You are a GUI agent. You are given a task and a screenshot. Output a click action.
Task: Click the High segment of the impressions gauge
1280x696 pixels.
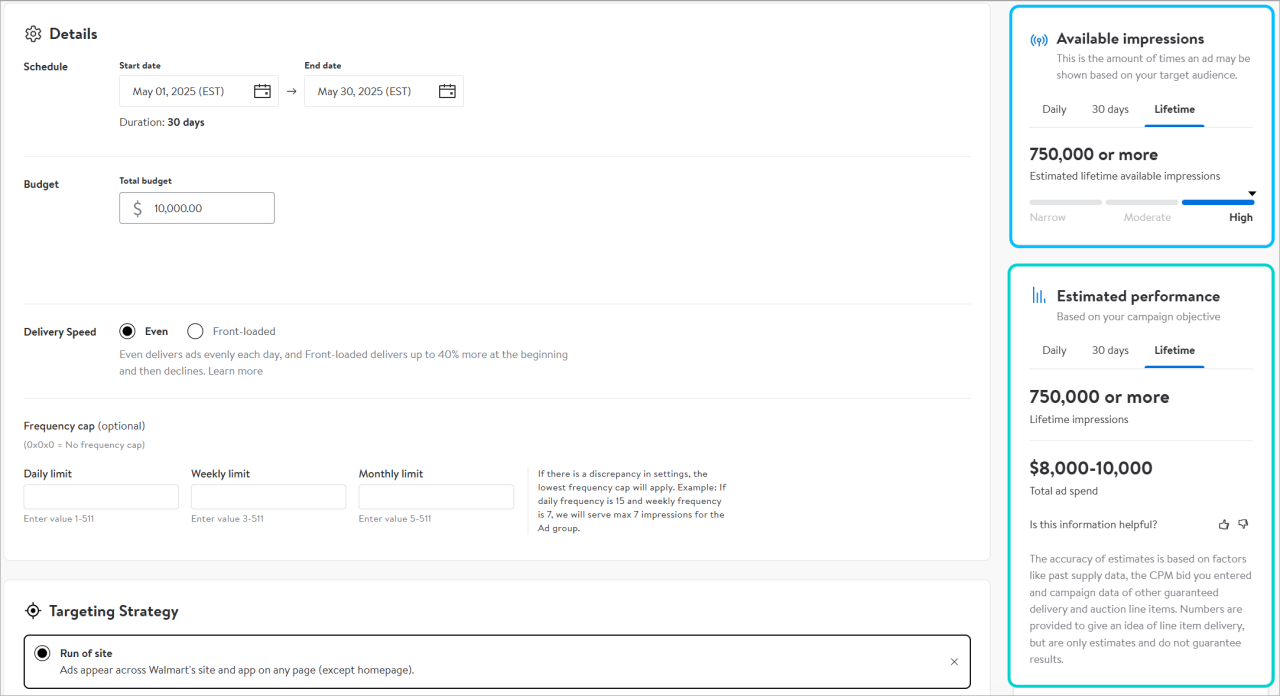pos(1218,201)
